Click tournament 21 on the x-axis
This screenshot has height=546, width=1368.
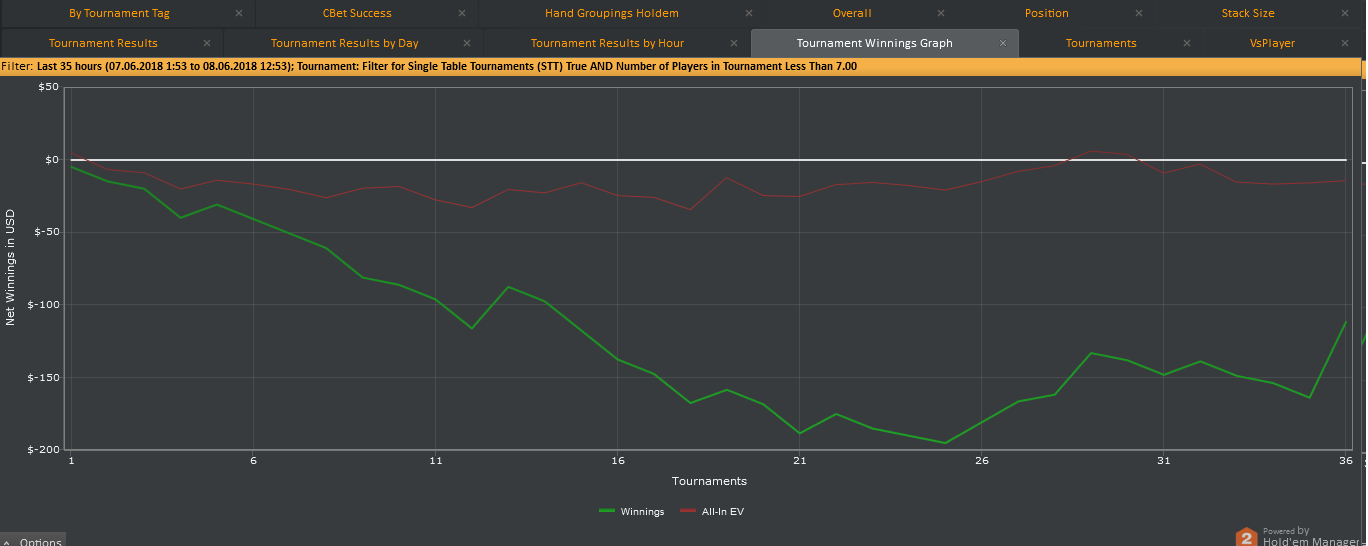click(799, 461)
